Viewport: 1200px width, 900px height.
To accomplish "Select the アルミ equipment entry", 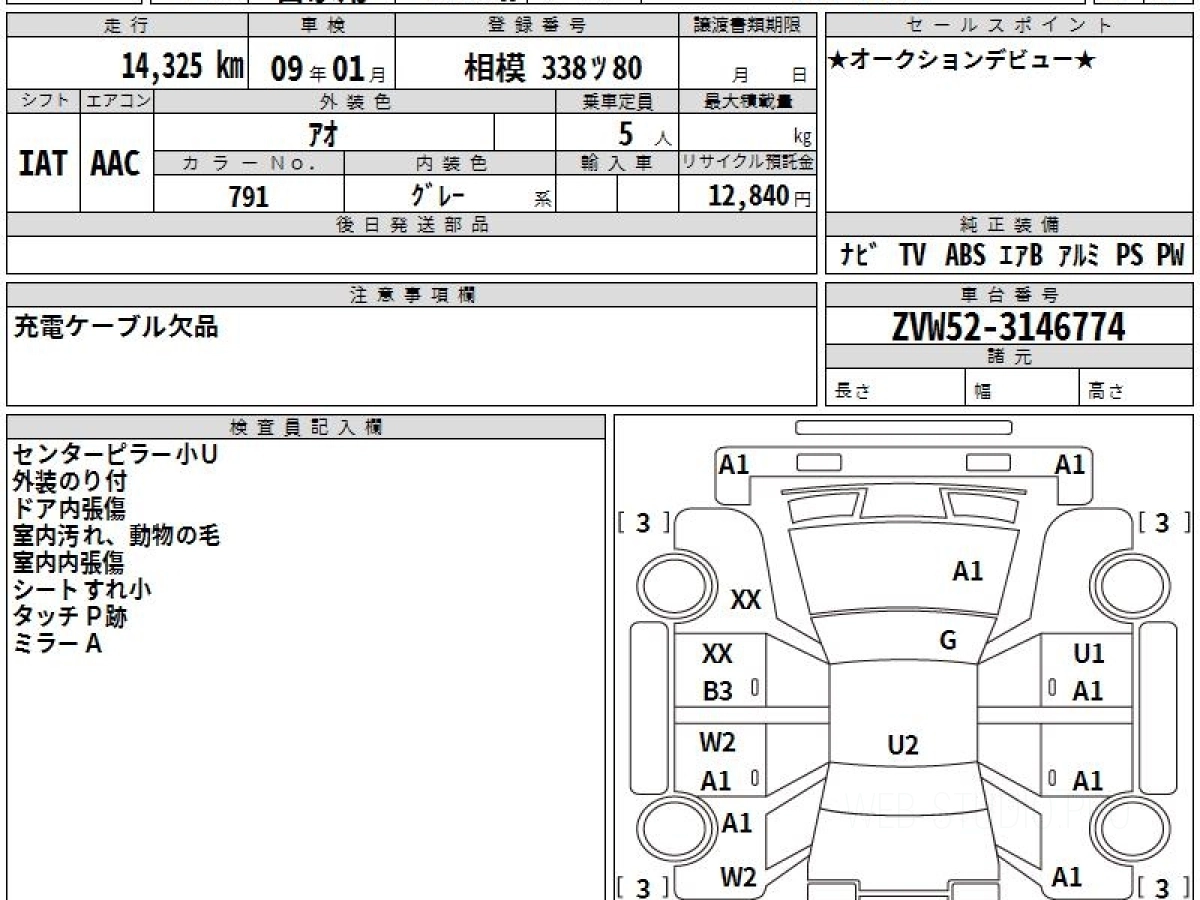I will click(x=1078, y=256).
